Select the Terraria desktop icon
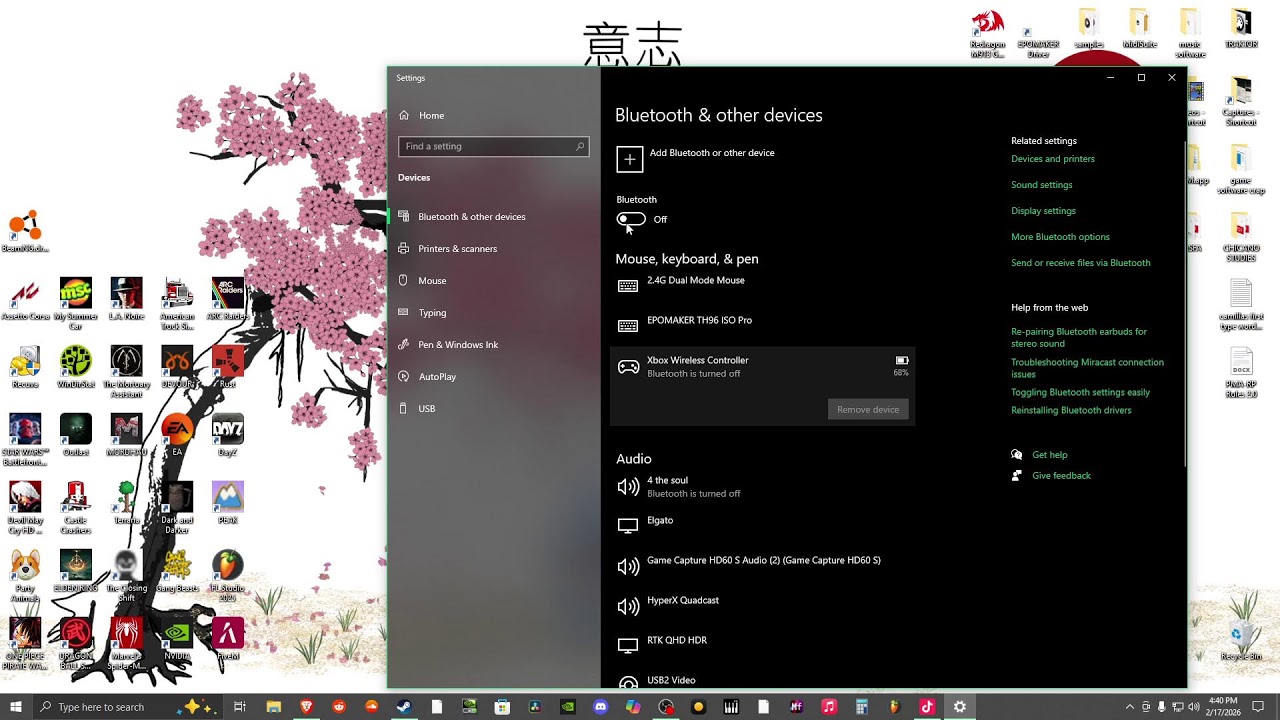This screenshot has height=720, width=1280. point(126,503)
